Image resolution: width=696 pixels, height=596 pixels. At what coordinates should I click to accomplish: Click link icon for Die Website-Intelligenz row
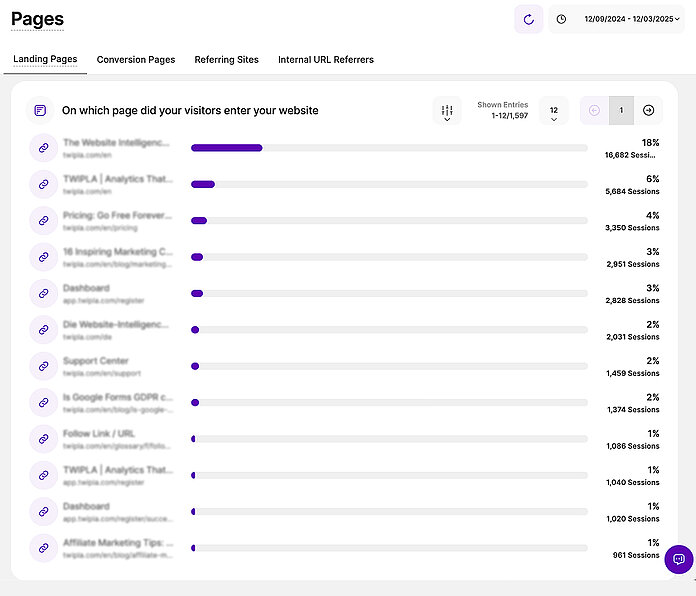43,330
